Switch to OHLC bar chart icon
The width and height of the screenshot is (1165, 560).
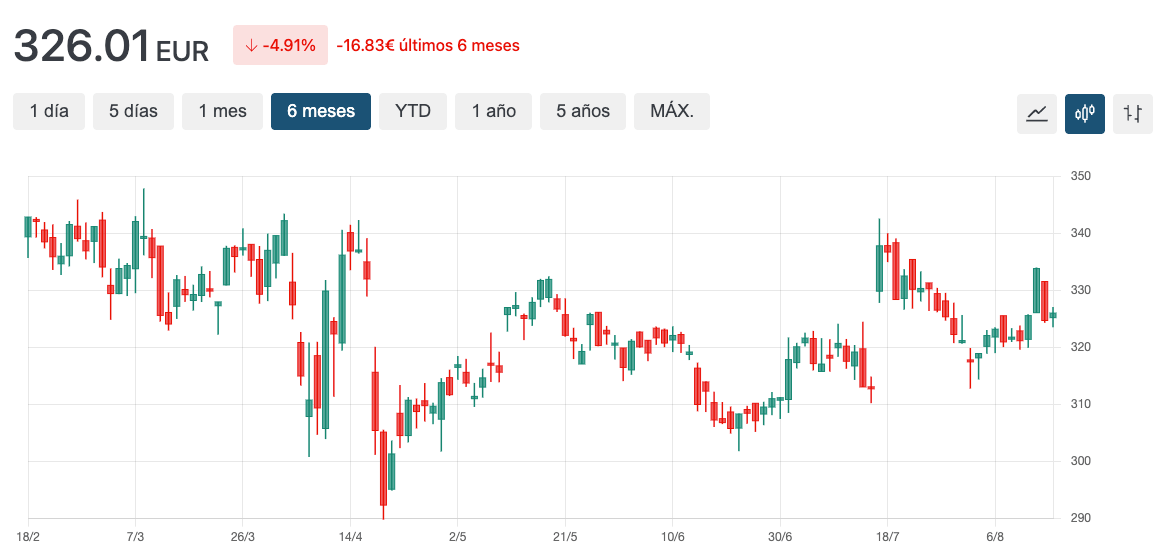point(1132,114)
